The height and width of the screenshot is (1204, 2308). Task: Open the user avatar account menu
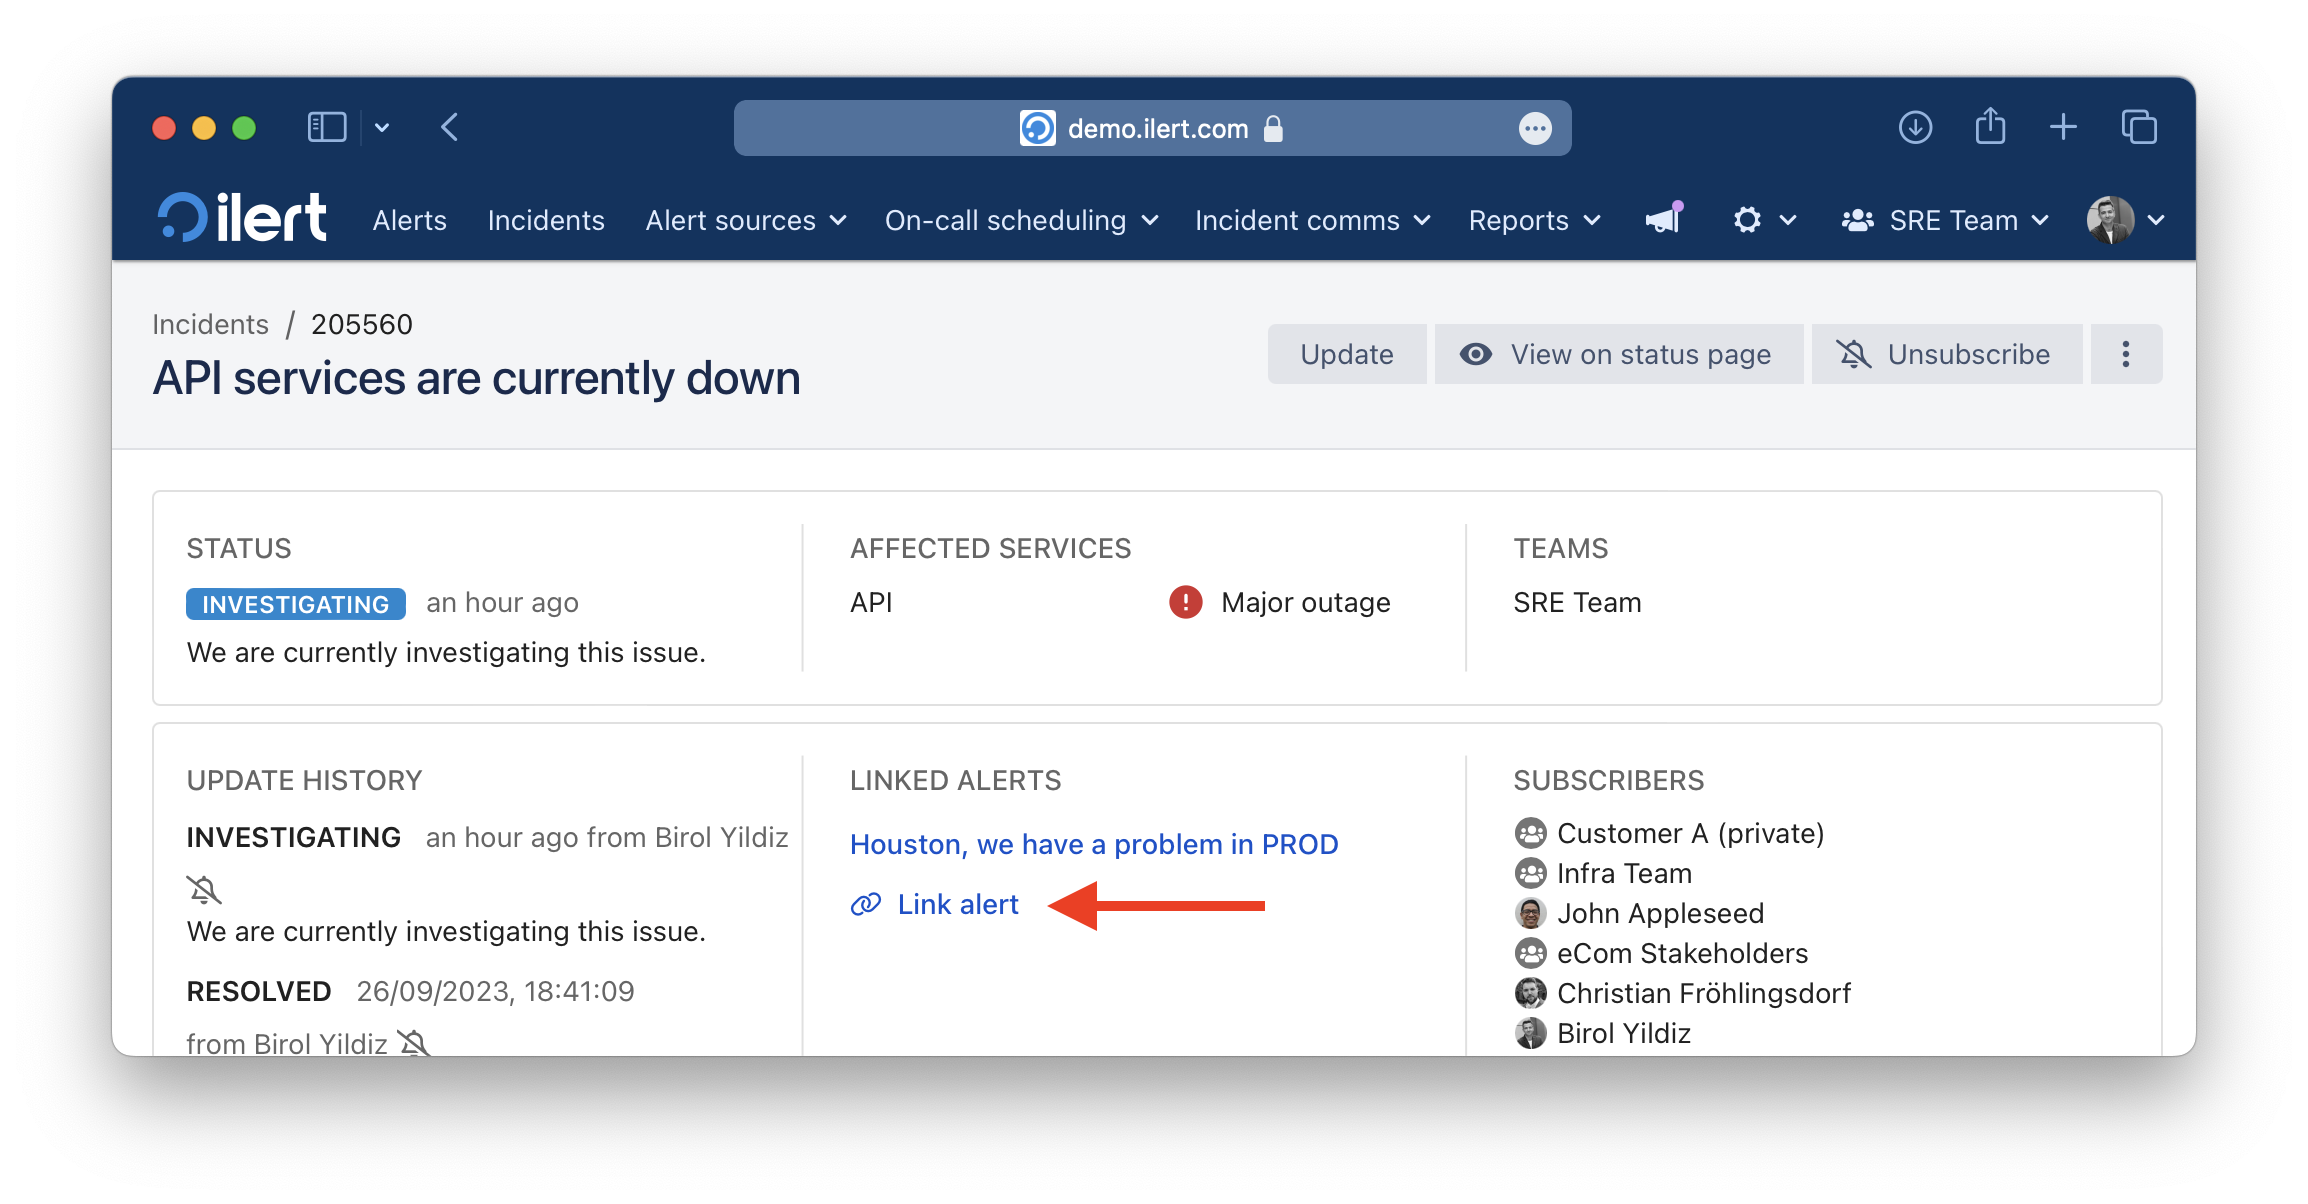click(2126, 220)
